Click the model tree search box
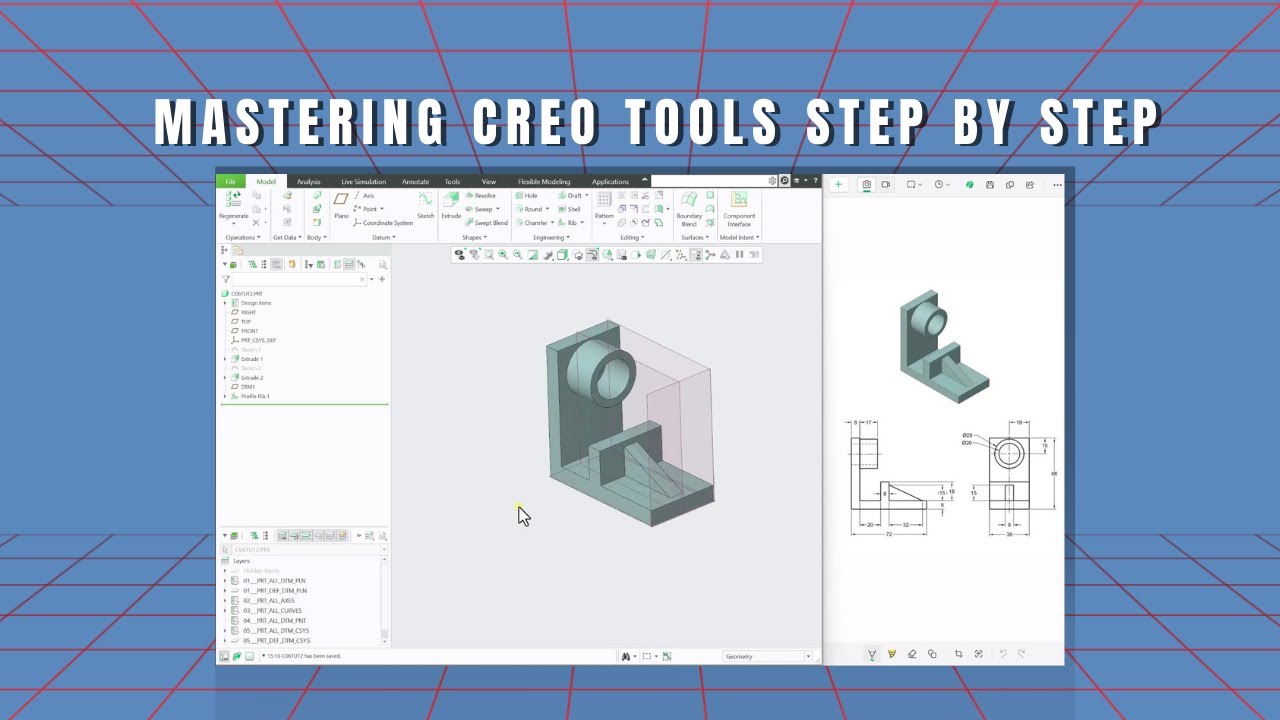The height and width of the screenshot is (720, 1280). tap(298, 279)
